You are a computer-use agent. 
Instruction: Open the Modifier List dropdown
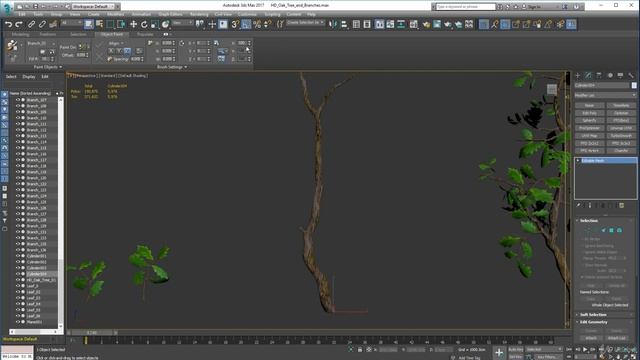[x=605, y=95]
